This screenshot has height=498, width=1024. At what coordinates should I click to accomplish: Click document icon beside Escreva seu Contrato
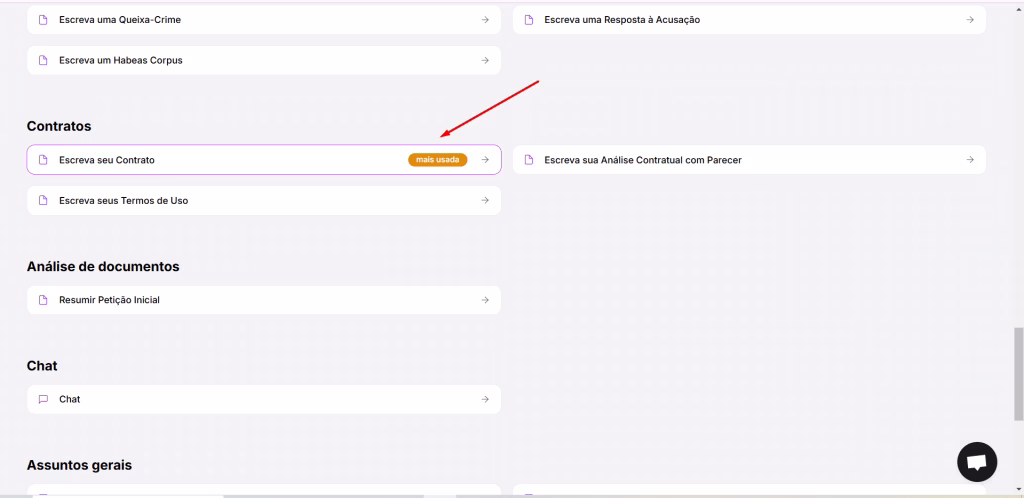point(43,160)
